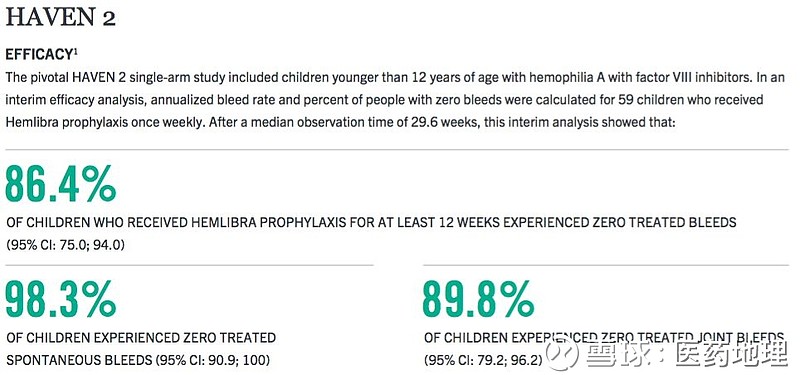This screenshot has height=375, width=800.
Task: Click the EFFICACY section label
Action: click(x=38, y=55)
